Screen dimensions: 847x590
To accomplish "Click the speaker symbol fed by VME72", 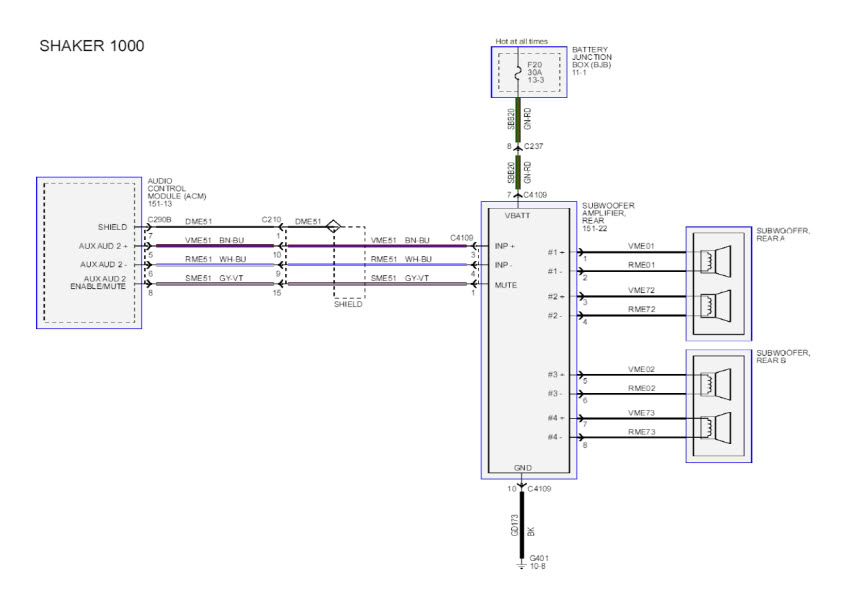I will click(x=716, y=306).
